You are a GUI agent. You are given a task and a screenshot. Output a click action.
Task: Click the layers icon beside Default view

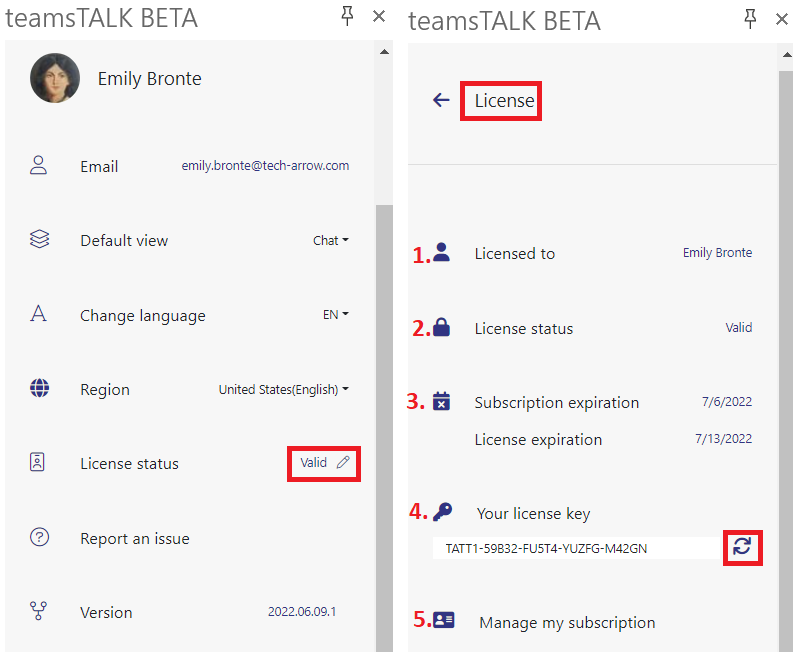coord(39,240)
